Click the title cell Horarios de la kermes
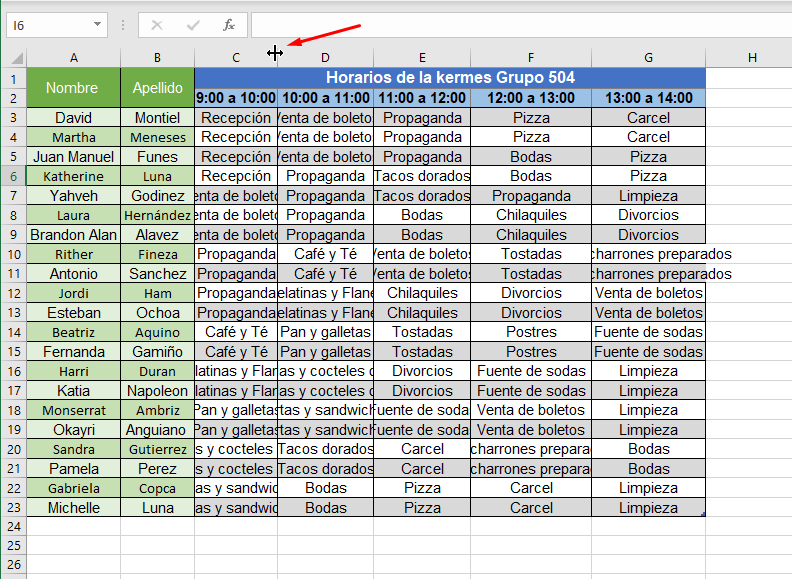Viewport: 792px width, 579px height. point(450,78)
